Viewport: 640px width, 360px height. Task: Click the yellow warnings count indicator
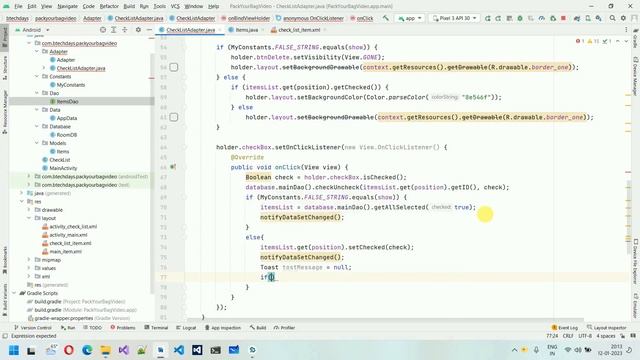coord(593,41)
